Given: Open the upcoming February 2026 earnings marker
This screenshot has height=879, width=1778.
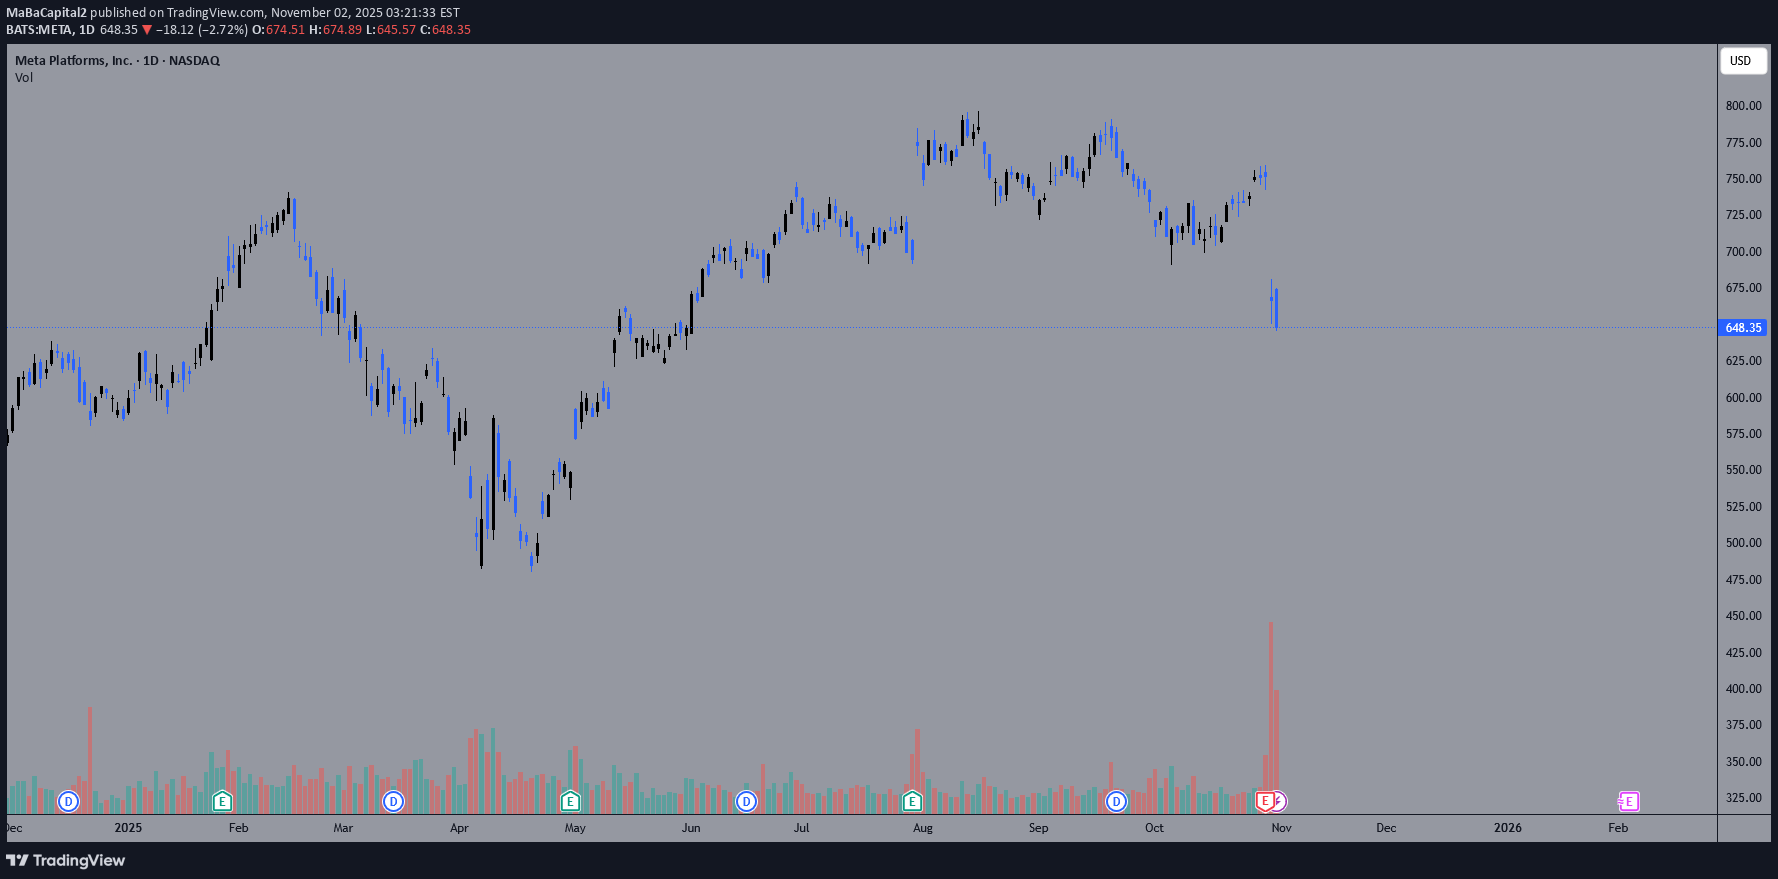Looking at the screenshot, I should click(1629, 801).
